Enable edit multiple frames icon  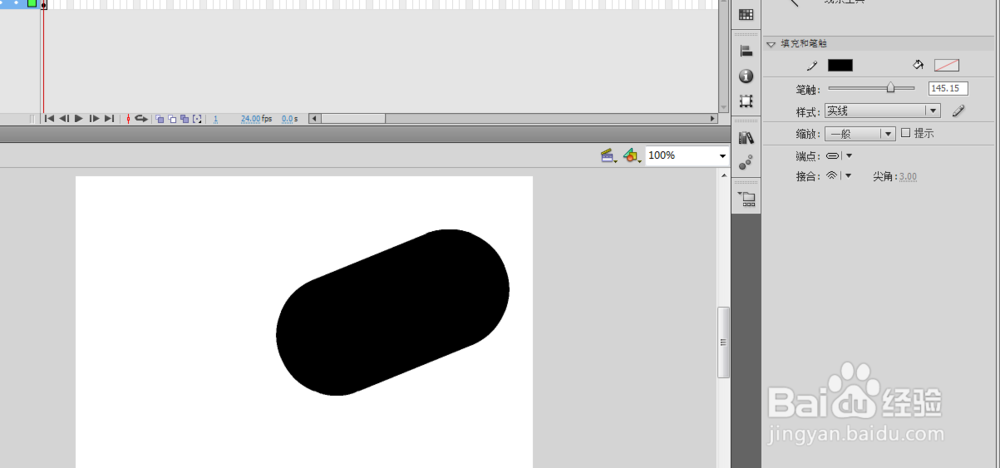point(184,119)
